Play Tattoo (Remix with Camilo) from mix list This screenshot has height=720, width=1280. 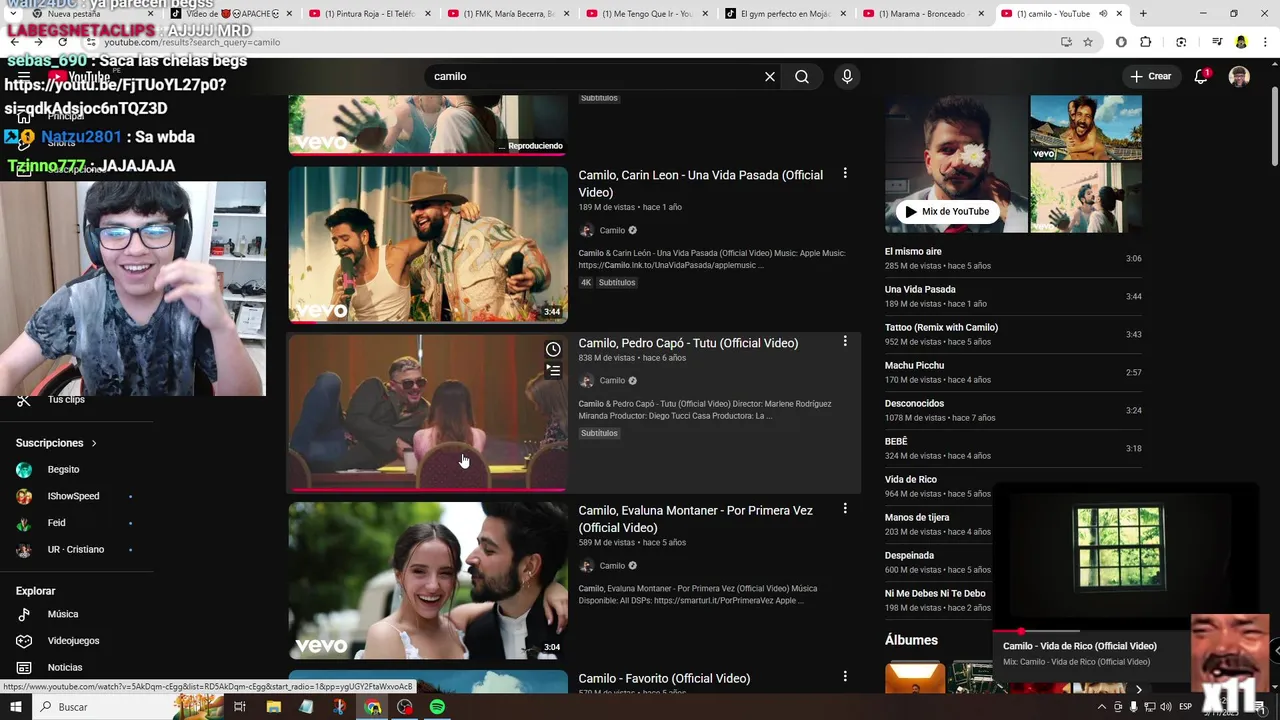1013,335
